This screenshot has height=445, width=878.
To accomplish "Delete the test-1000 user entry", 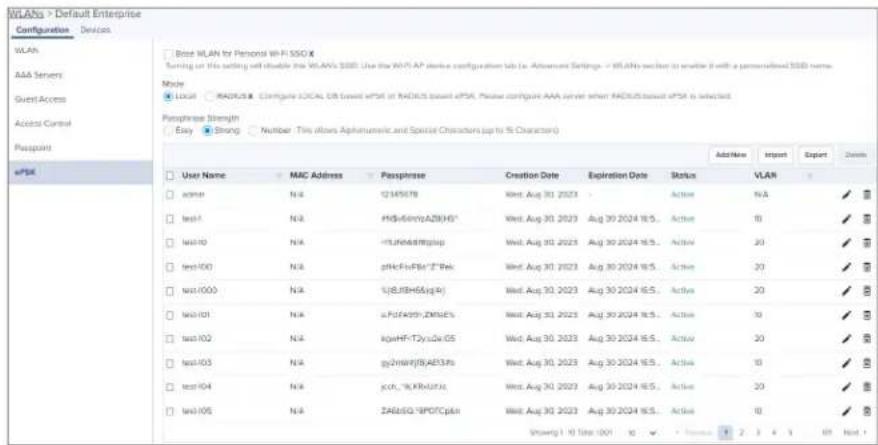I will point(867,291).
